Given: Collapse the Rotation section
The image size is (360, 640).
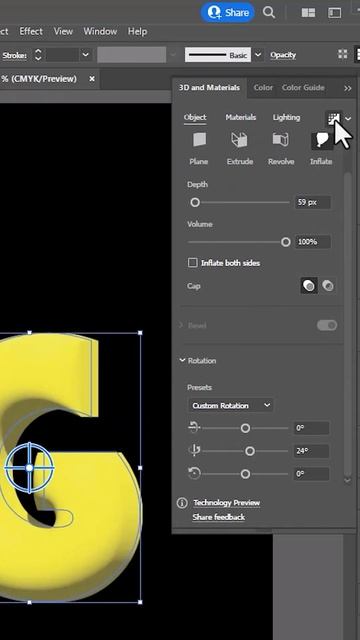Looking at the screenshot, I should 182,360.
